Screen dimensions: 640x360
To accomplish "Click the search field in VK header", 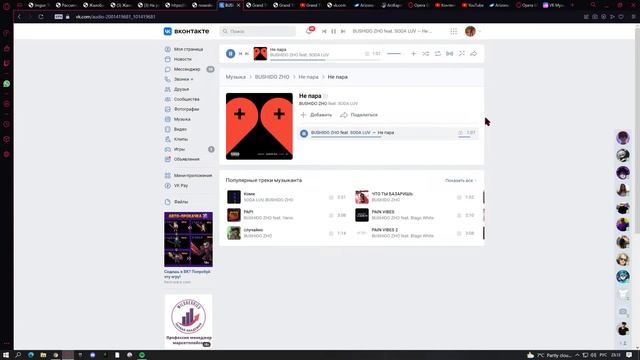I will pyautogui.click(x=258, y=31).
